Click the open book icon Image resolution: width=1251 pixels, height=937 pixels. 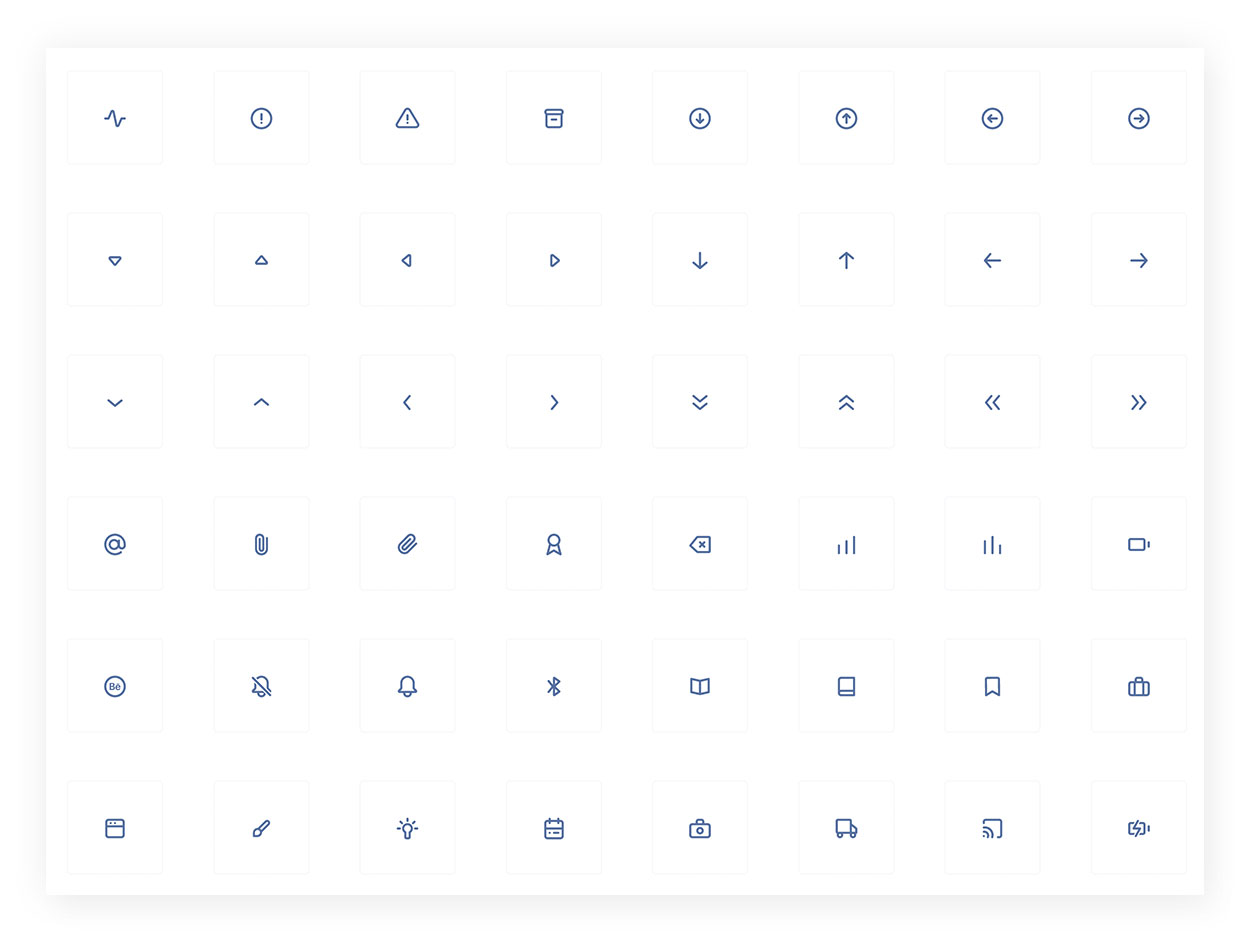[700, 686]
